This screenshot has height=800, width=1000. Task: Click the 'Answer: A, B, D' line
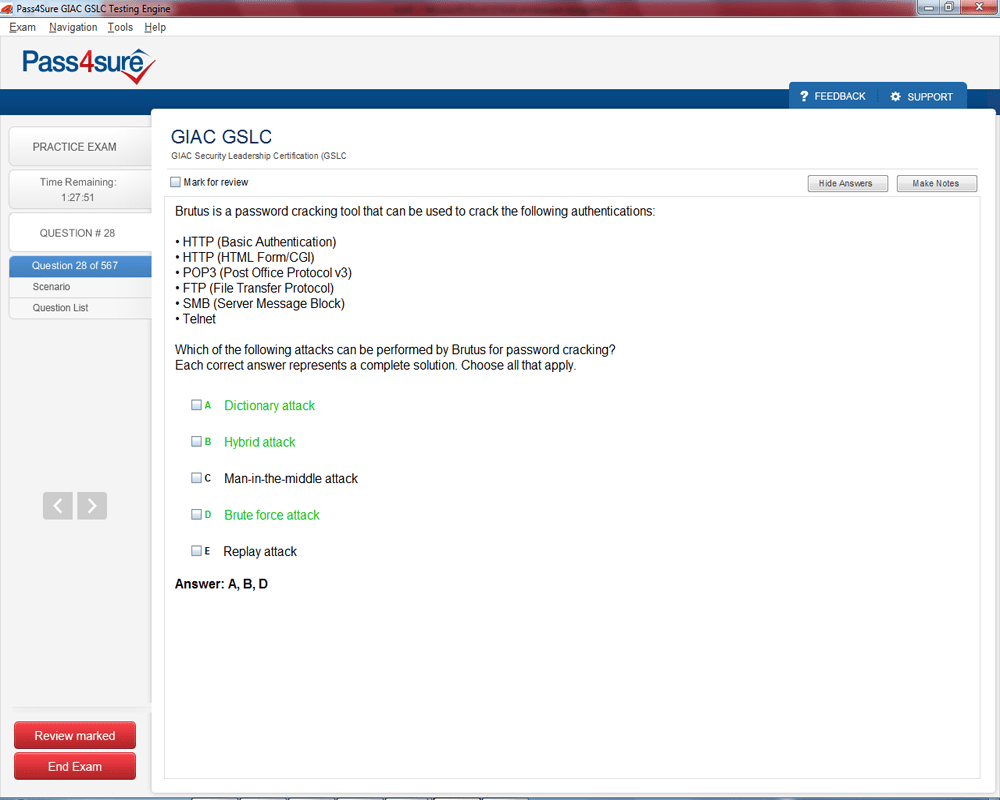point(221,584)
